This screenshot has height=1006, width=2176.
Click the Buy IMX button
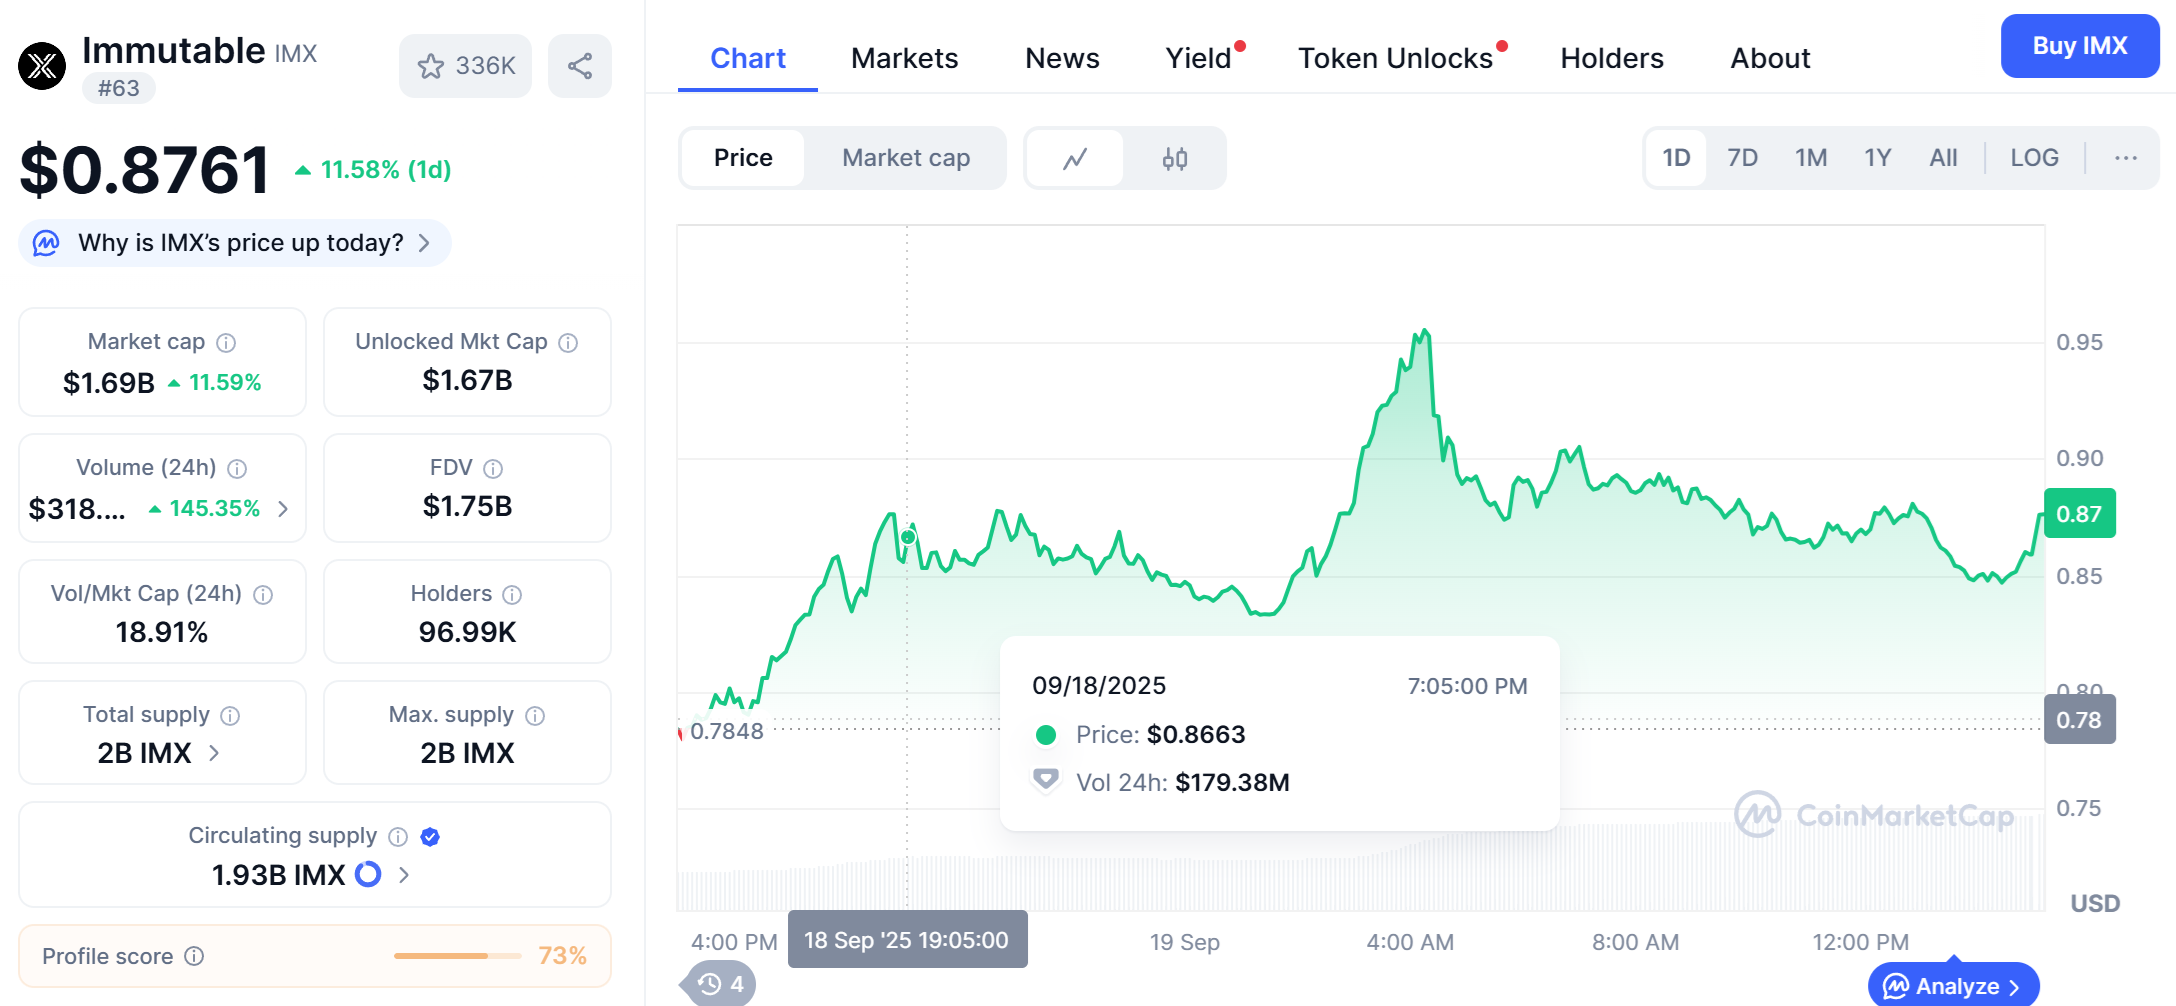tap(2079, 46)
